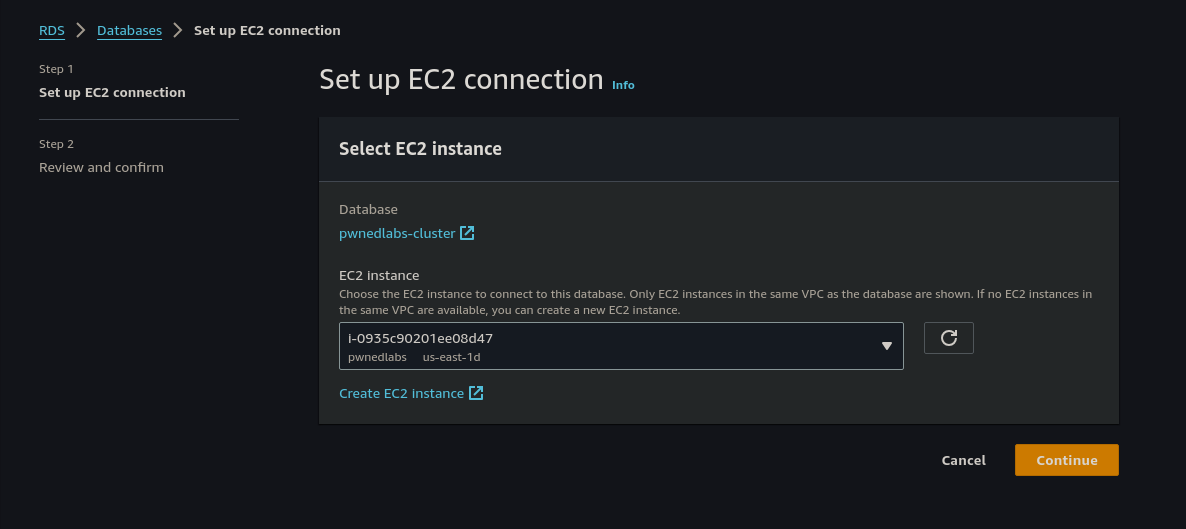Viewport: 1186px width, 529px height.
Task: Navigate to Databases breadcrumb
Action: 129,30
